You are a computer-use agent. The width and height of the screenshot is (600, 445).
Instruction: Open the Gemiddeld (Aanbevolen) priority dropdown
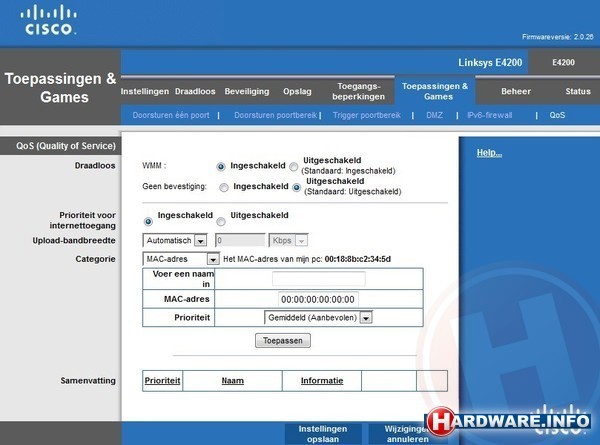318,318
